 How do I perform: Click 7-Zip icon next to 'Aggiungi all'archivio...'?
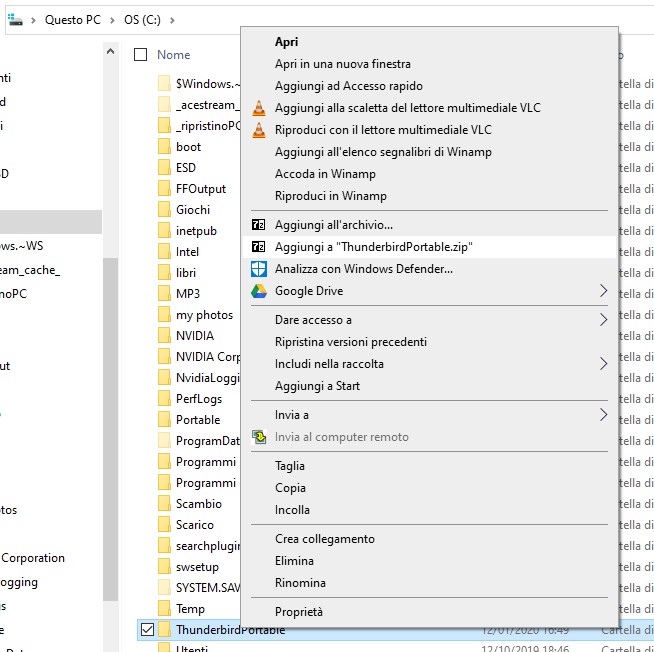[x=258, y=225]
